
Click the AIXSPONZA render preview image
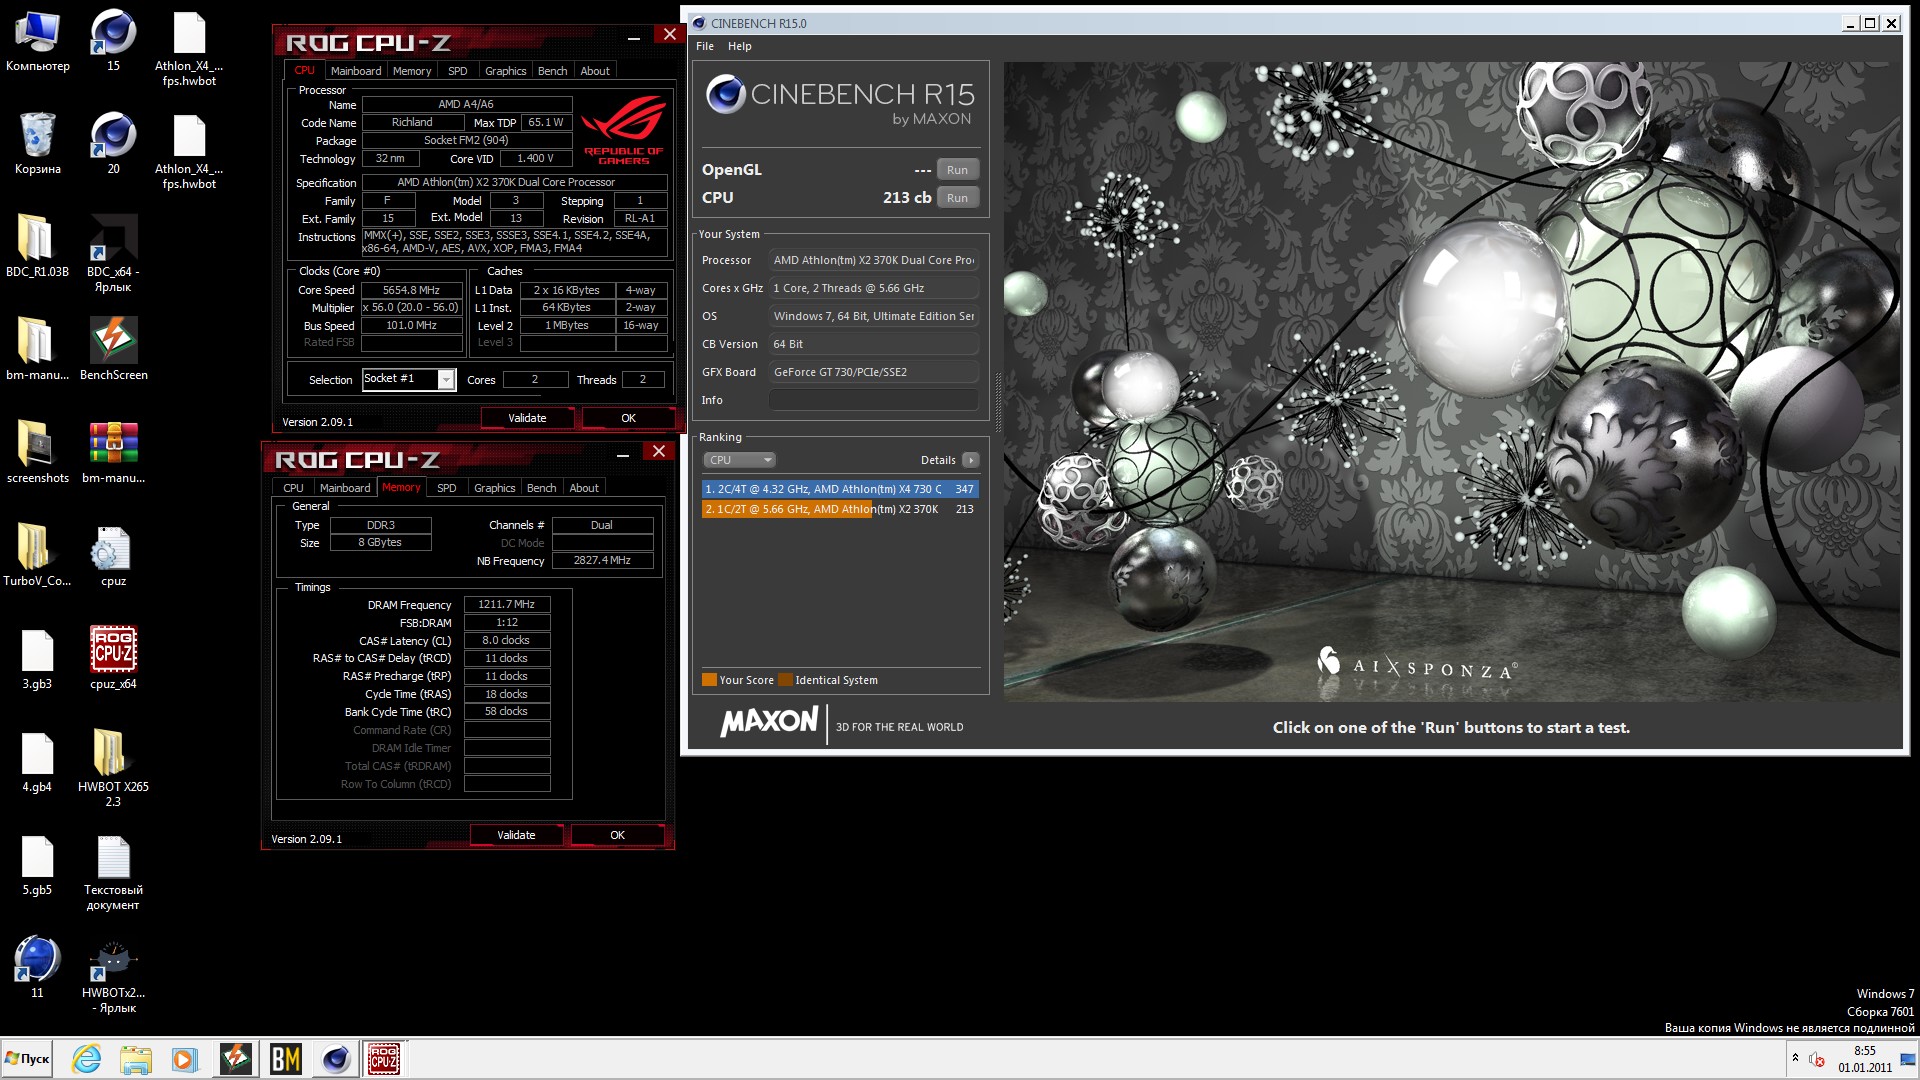[1452, 380]
